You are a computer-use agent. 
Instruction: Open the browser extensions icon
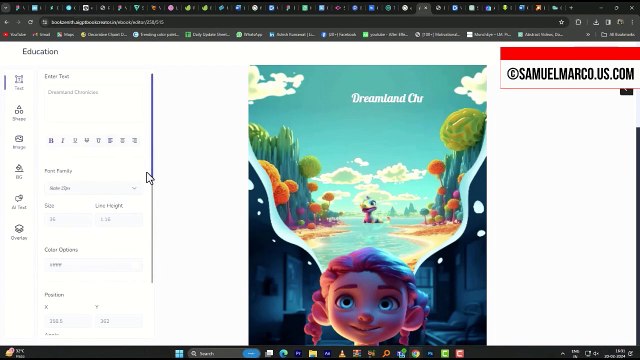click(578, 22)
